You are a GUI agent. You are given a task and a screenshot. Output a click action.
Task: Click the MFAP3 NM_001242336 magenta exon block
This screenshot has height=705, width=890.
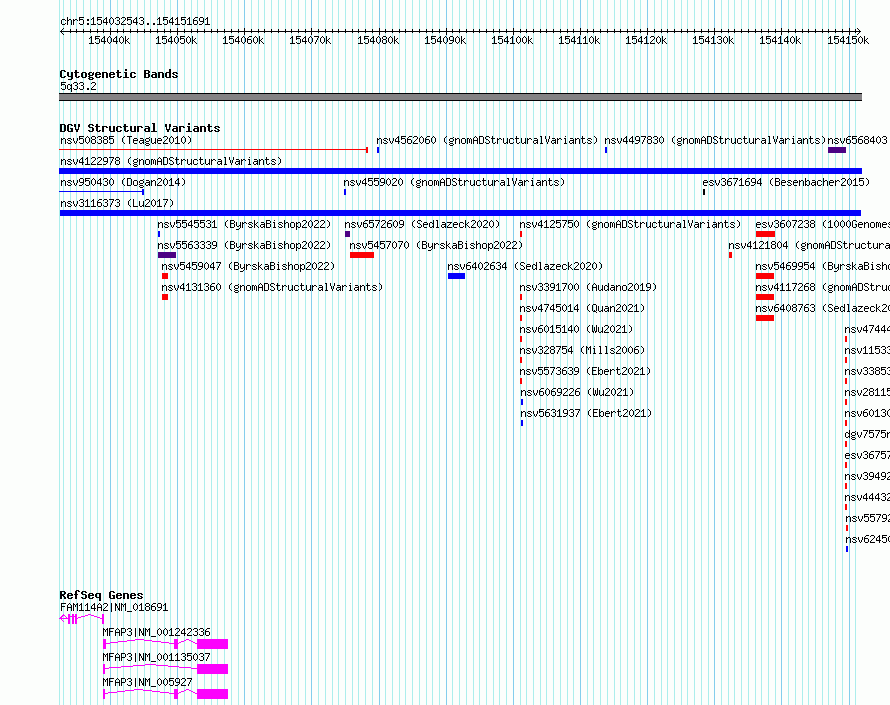coord(212,644)
